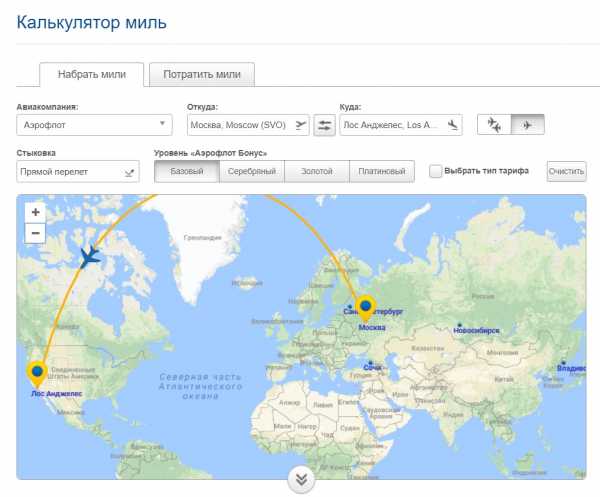Select the Базовый bonus level
The width and height of the screenshot is (600, 497).
[x=187, y=171]
